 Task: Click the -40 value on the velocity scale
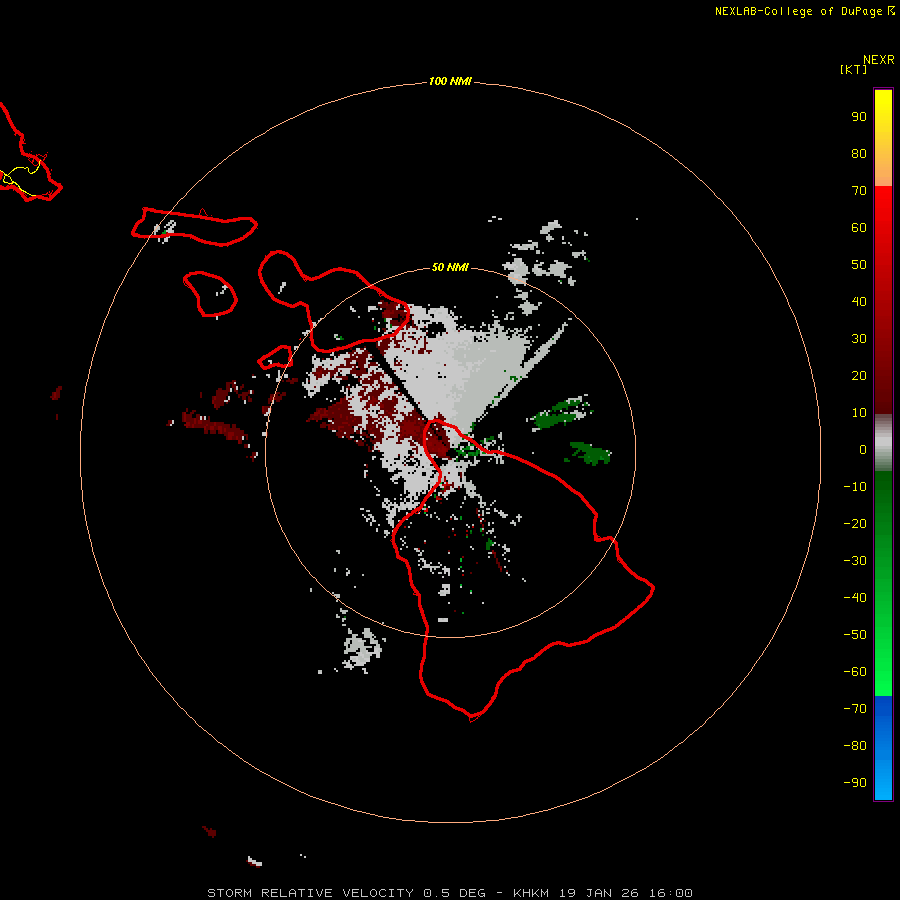855,598
